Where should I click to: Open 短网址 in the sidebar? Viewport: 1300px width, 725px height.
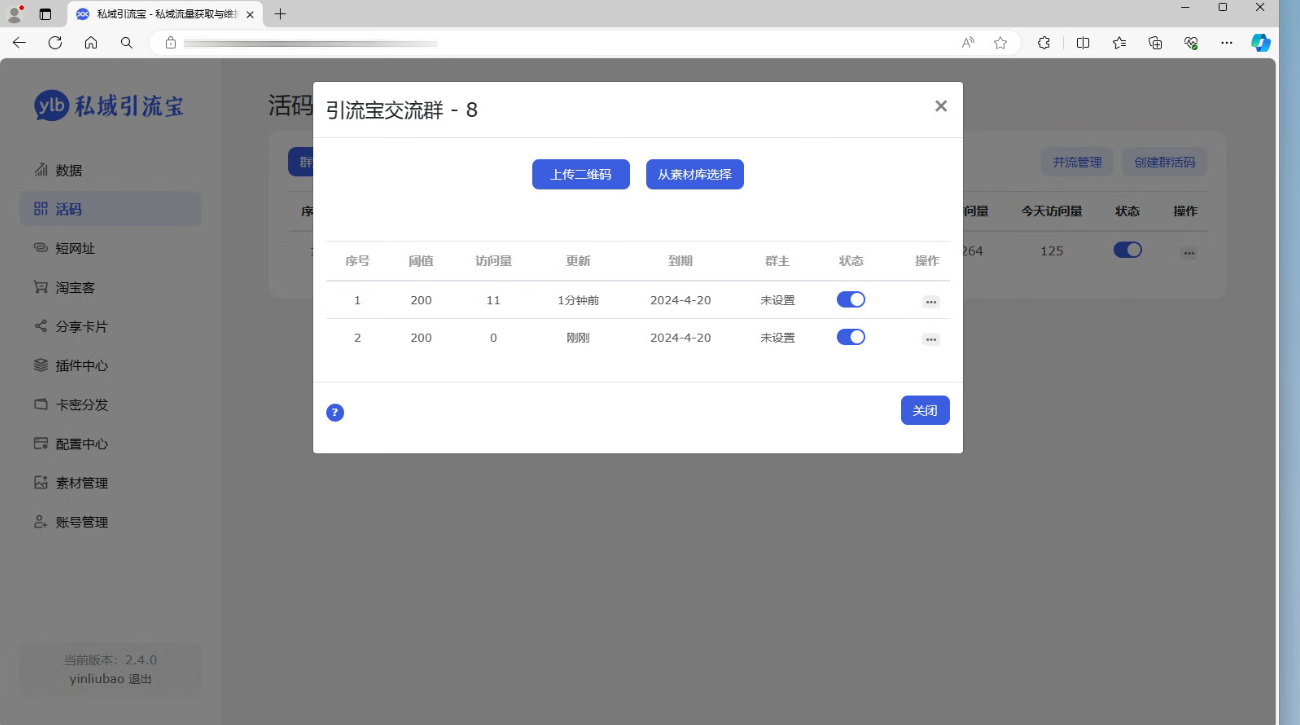tap(75, 248)
